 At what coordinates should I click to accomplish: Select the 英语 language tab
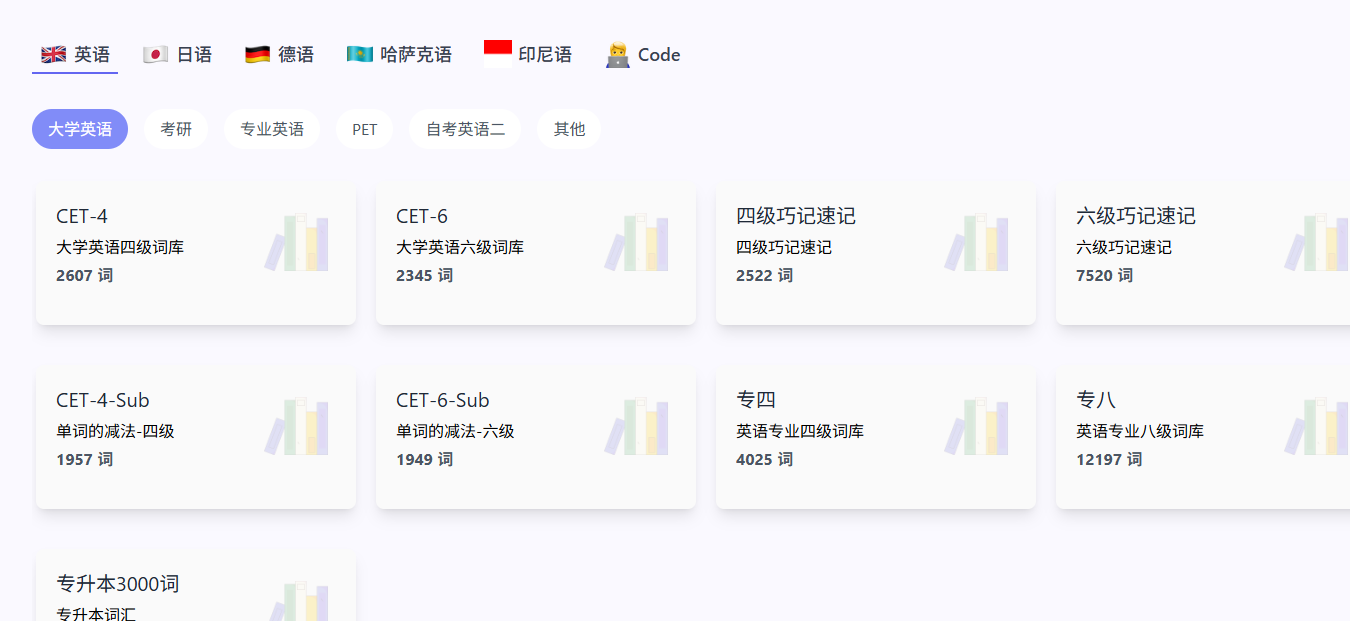pyautogui.click(x=75, y=55)
